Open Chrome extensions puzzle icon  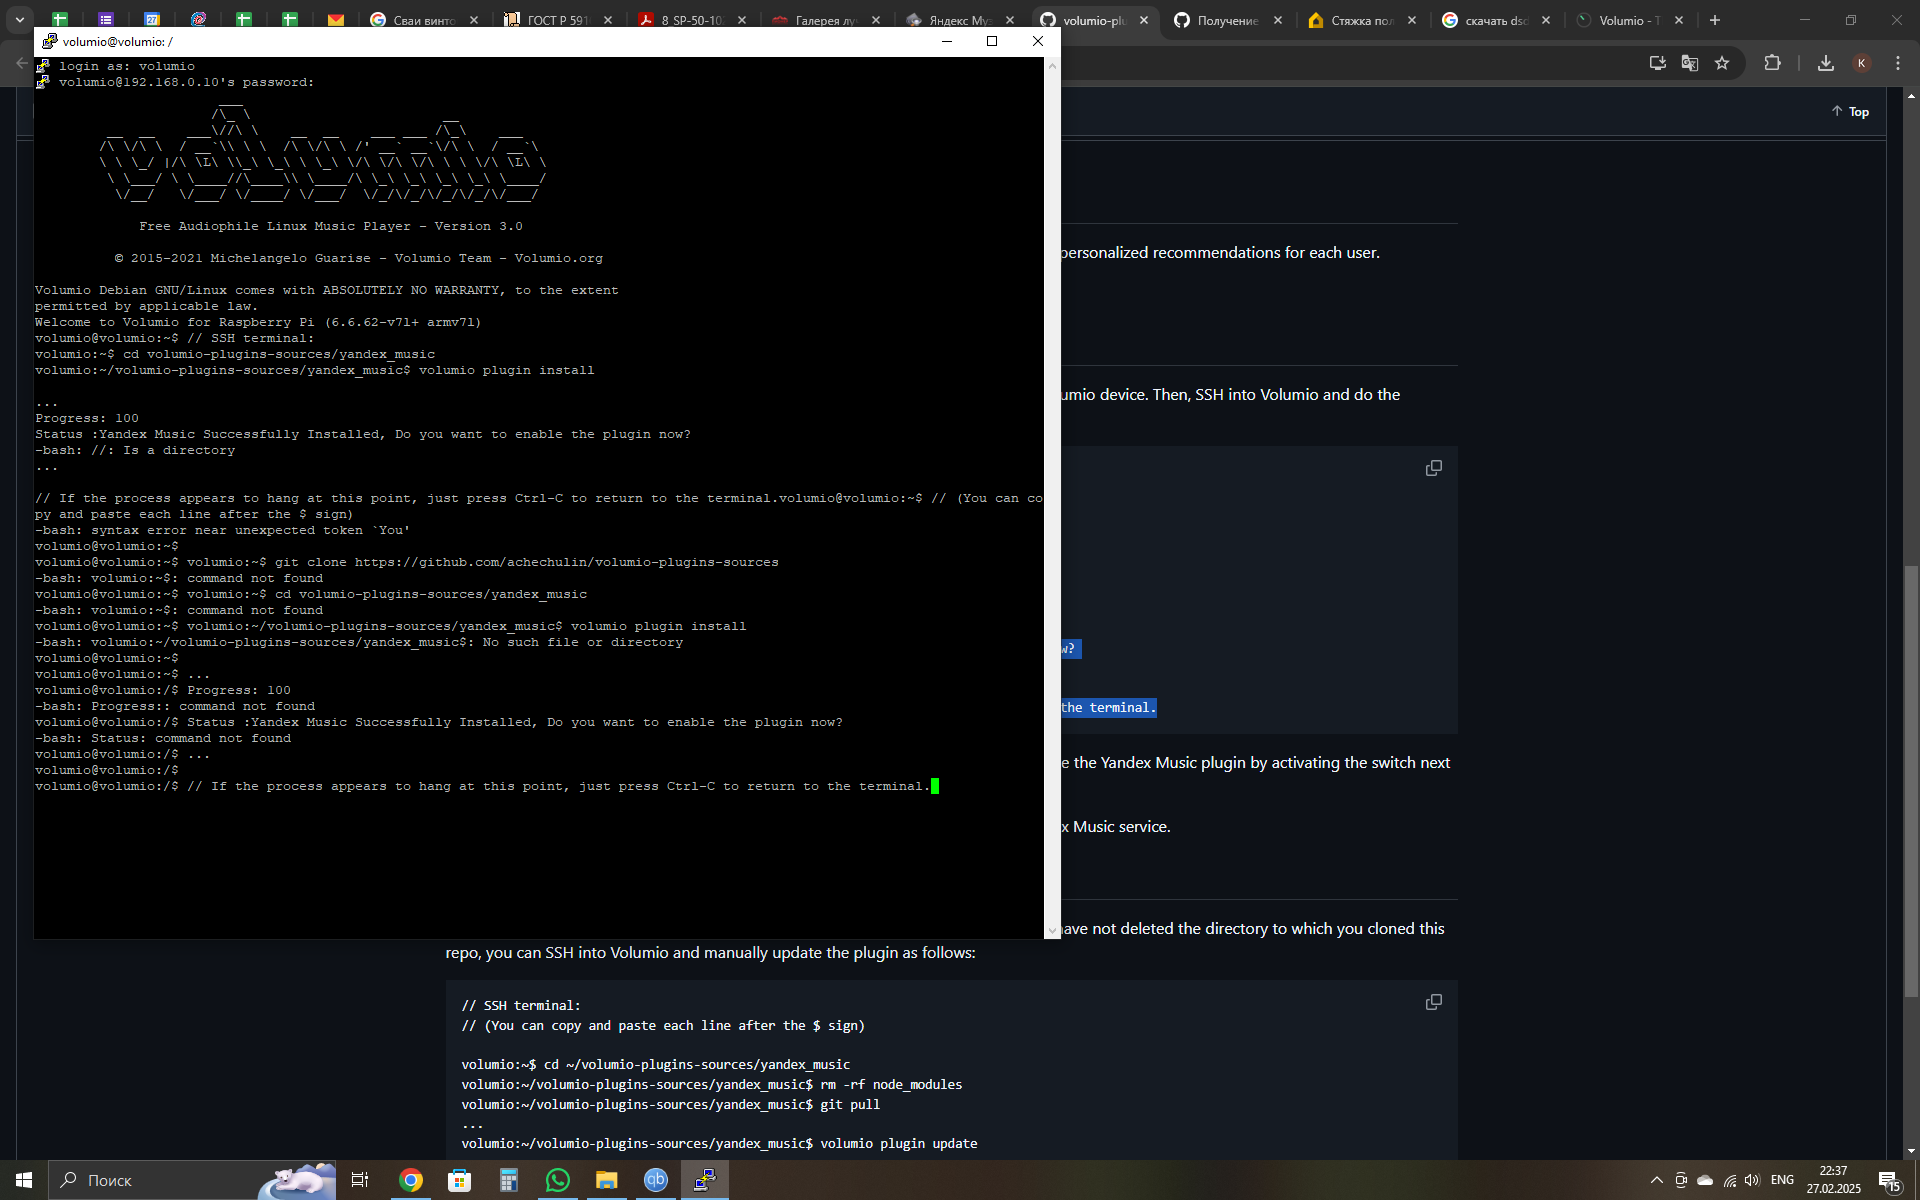point(1773,63)
